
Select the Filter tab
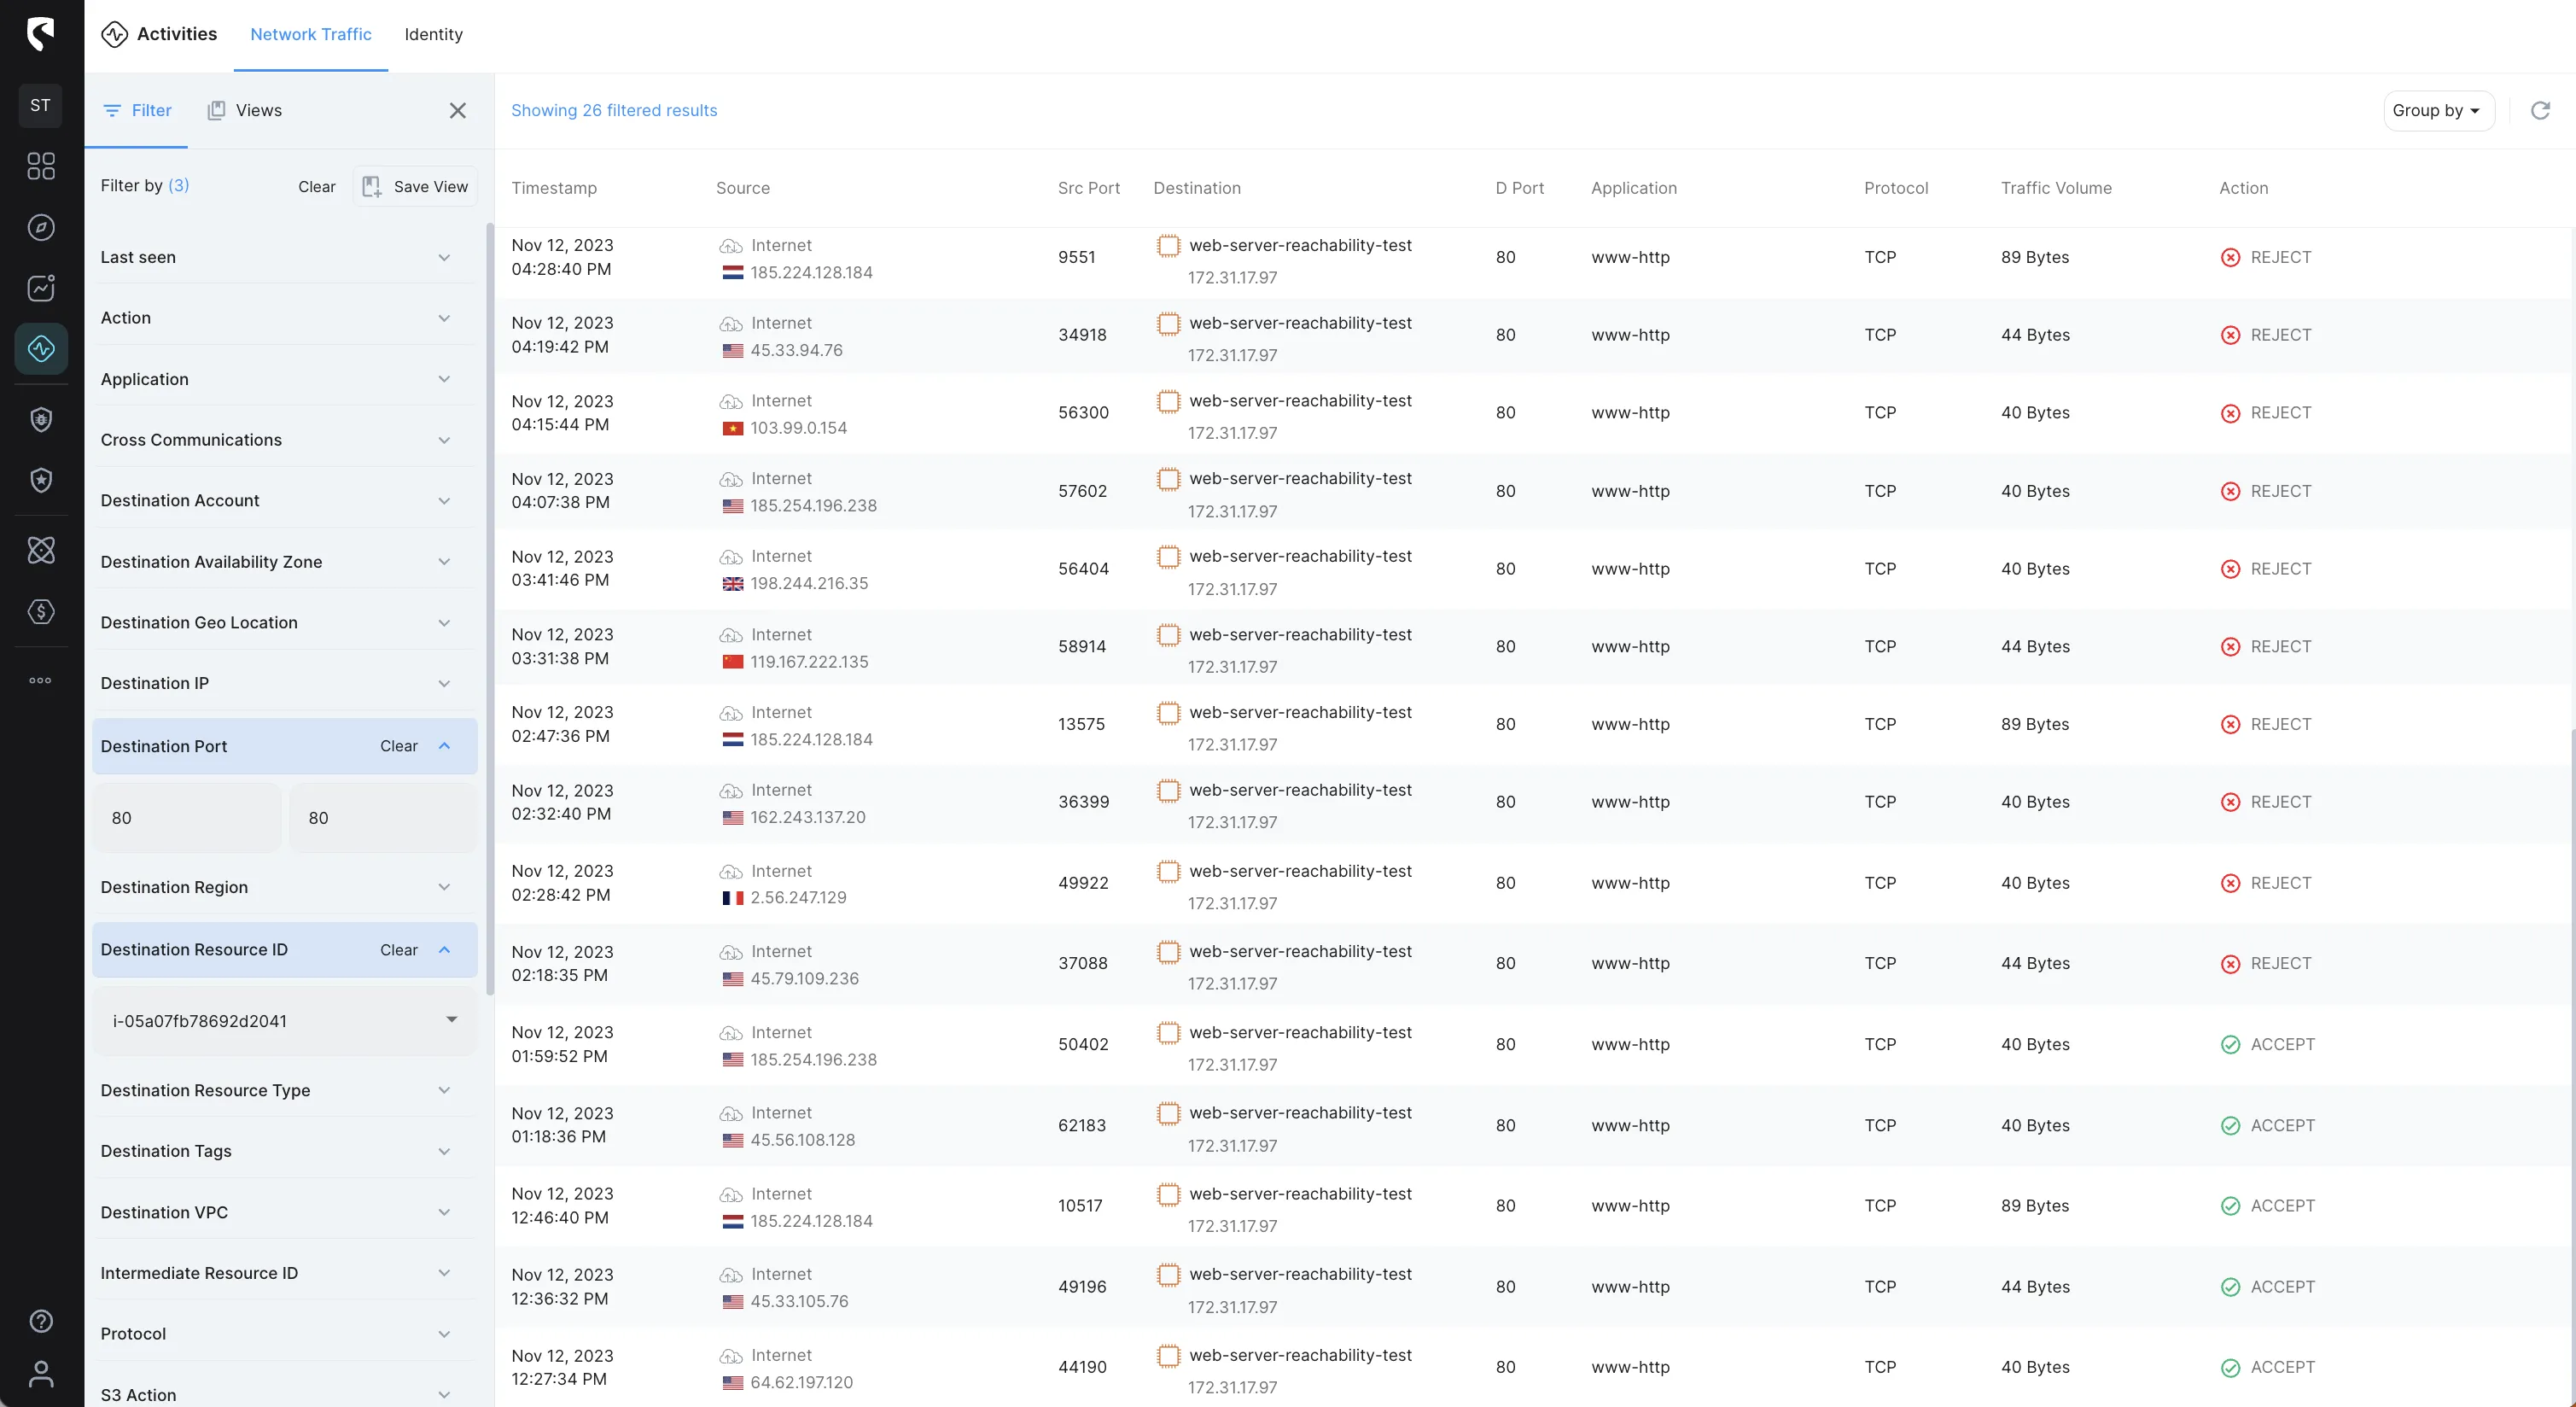(x=137, y=111)
